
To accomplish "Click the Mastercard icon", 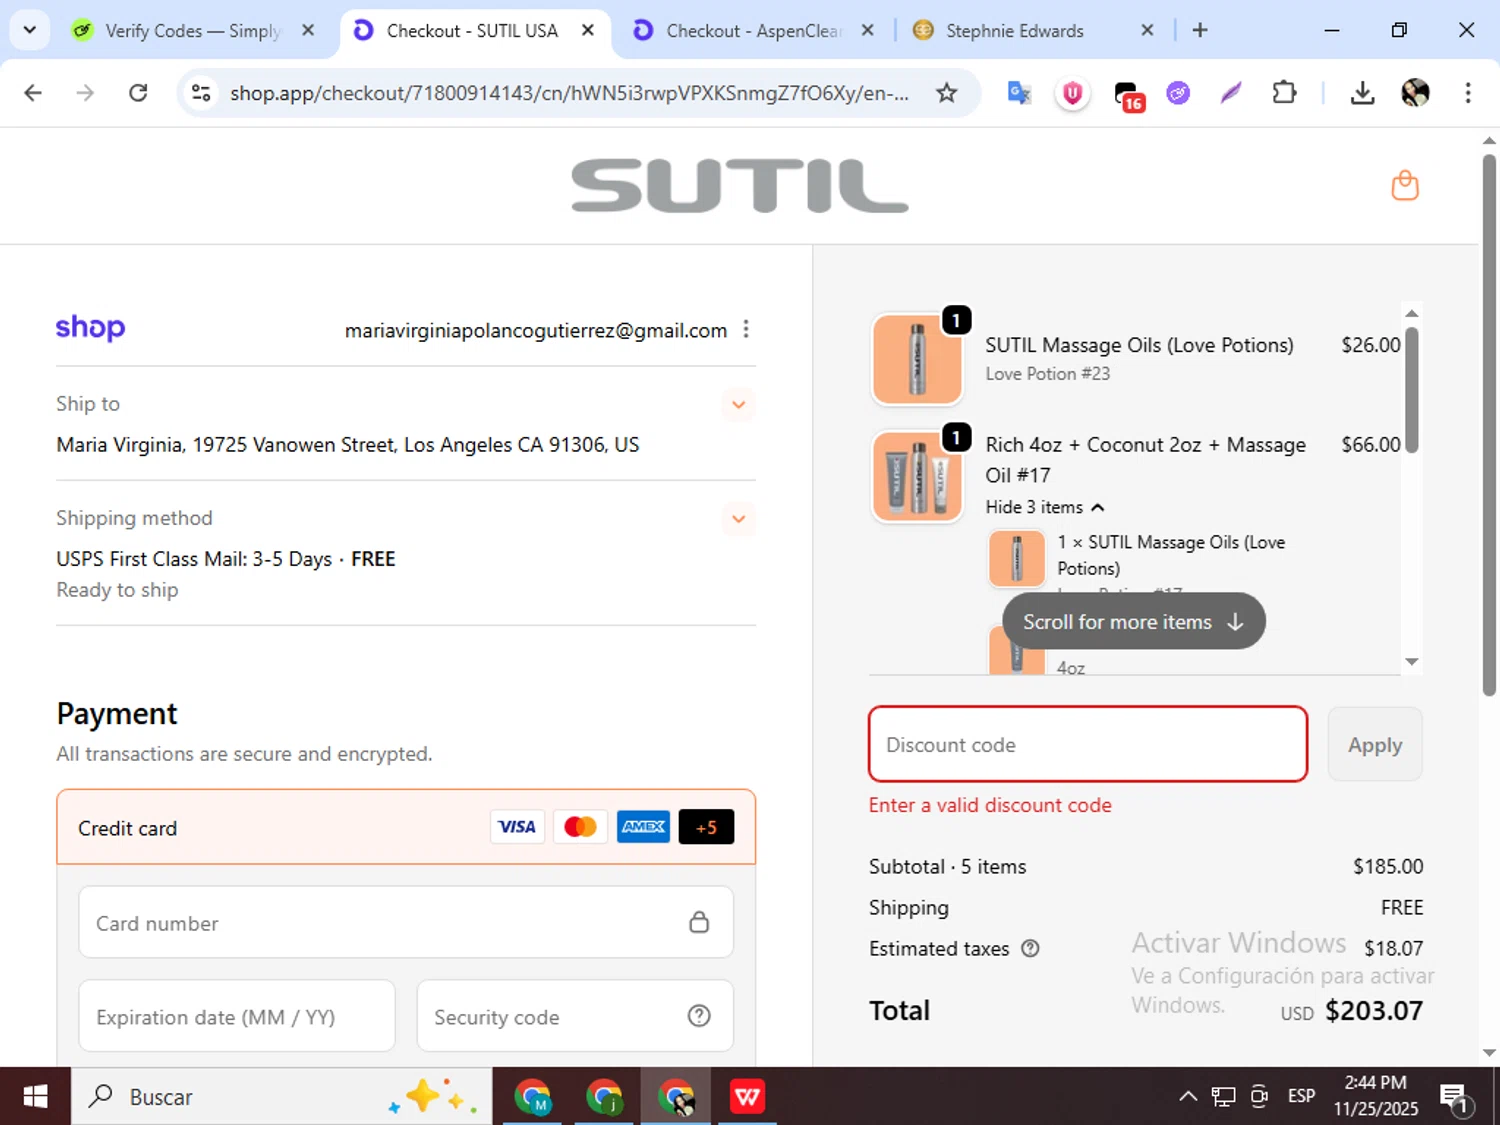I will point(580,827).
